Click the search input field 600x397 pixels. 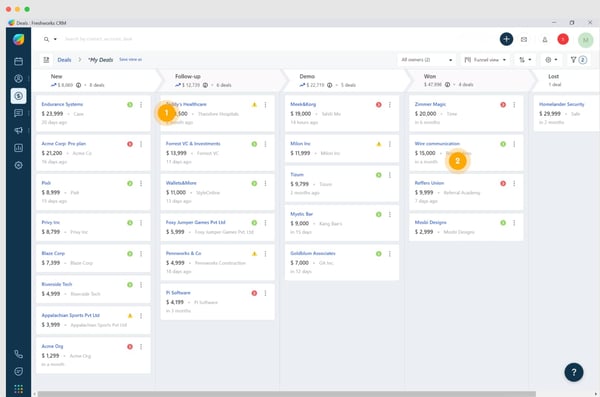(x=99, y=39)
